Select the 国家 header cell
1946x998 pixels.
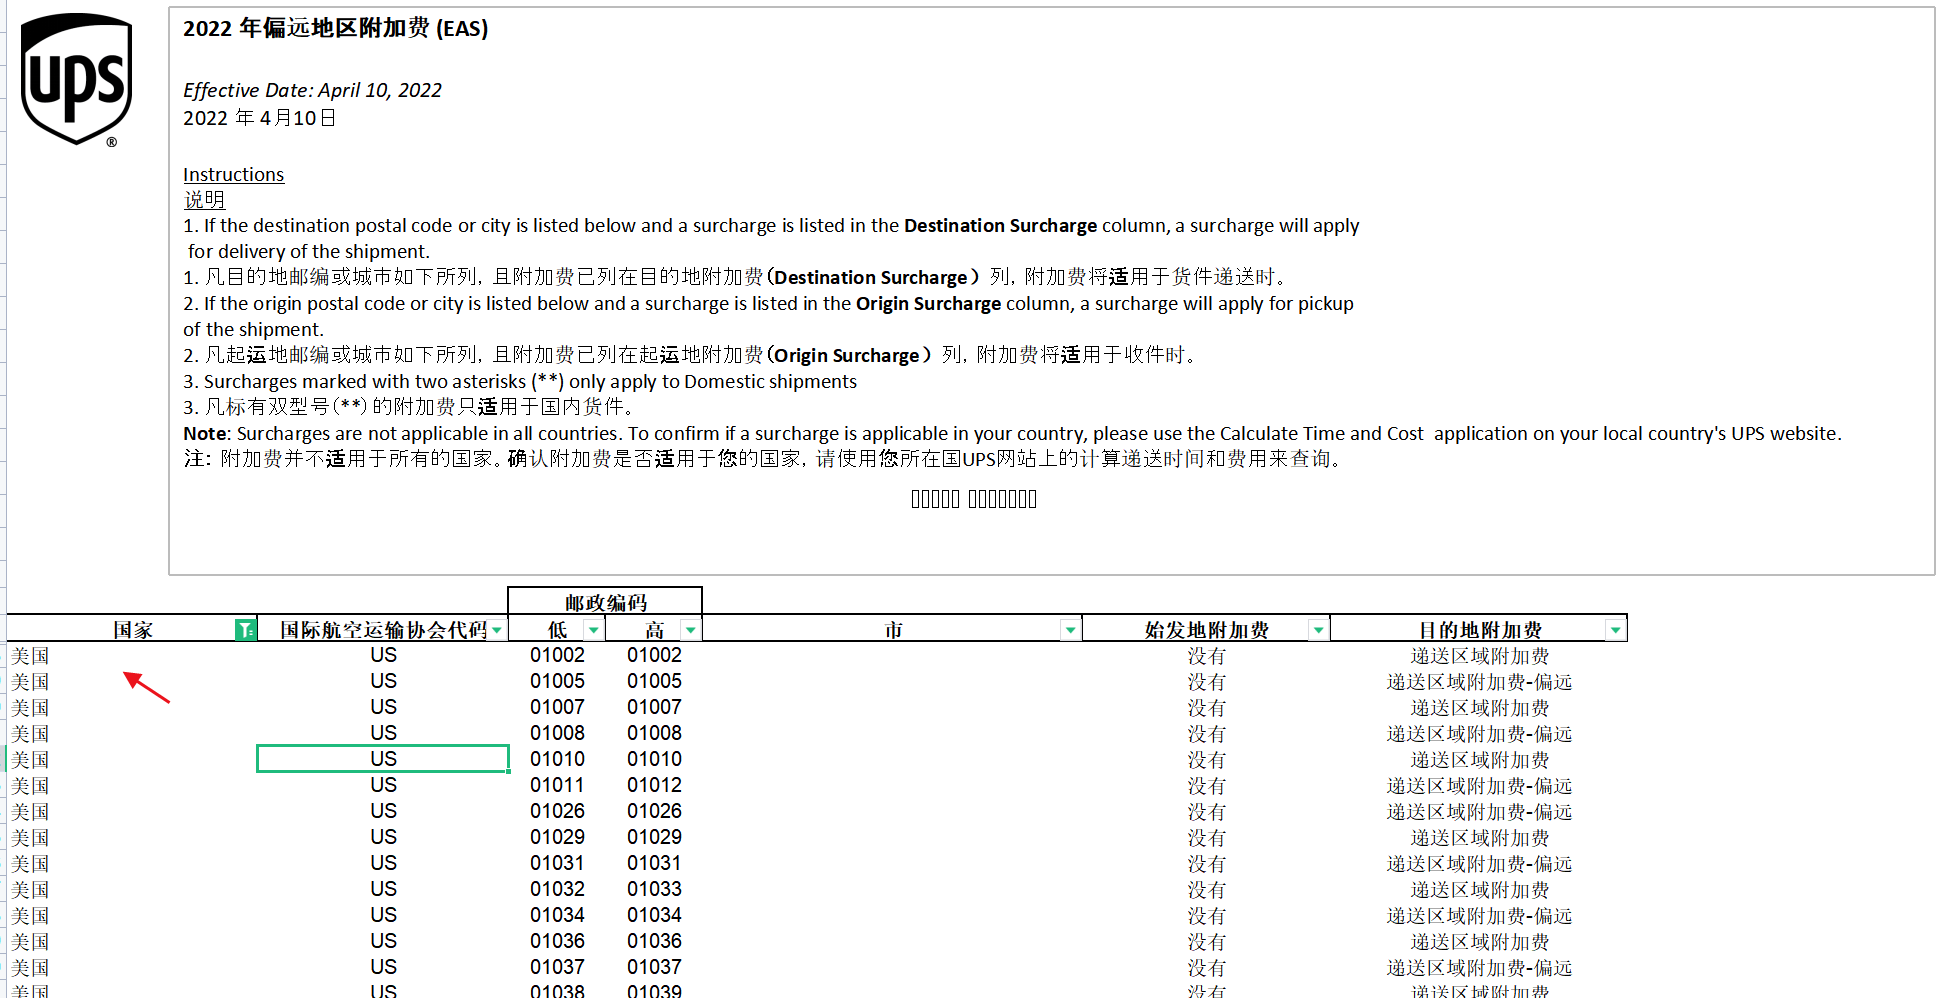(x=132, y=630)
